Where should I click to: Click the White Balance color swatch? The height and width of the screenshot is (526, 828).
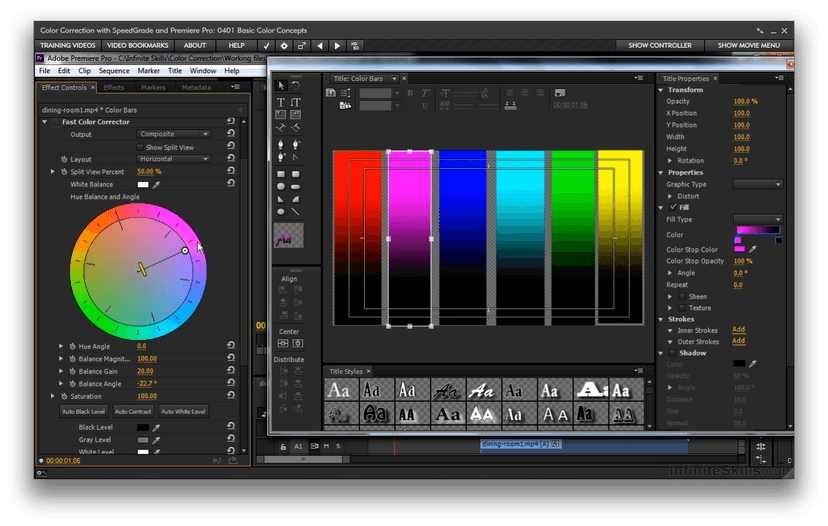(x=143, y=185)
